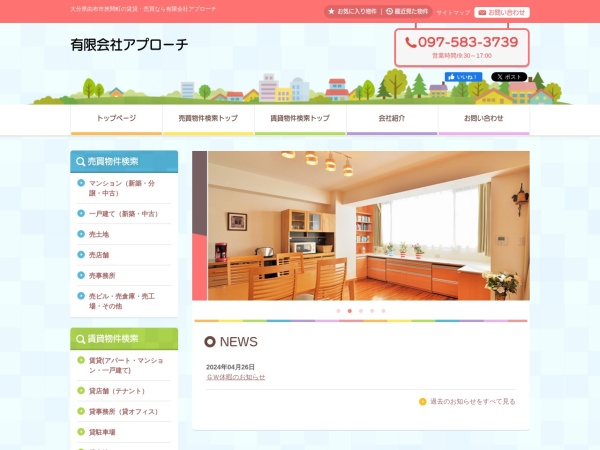Show the fourth slide via pagination dot
600x450 pixels.
[x=372, y=311]
